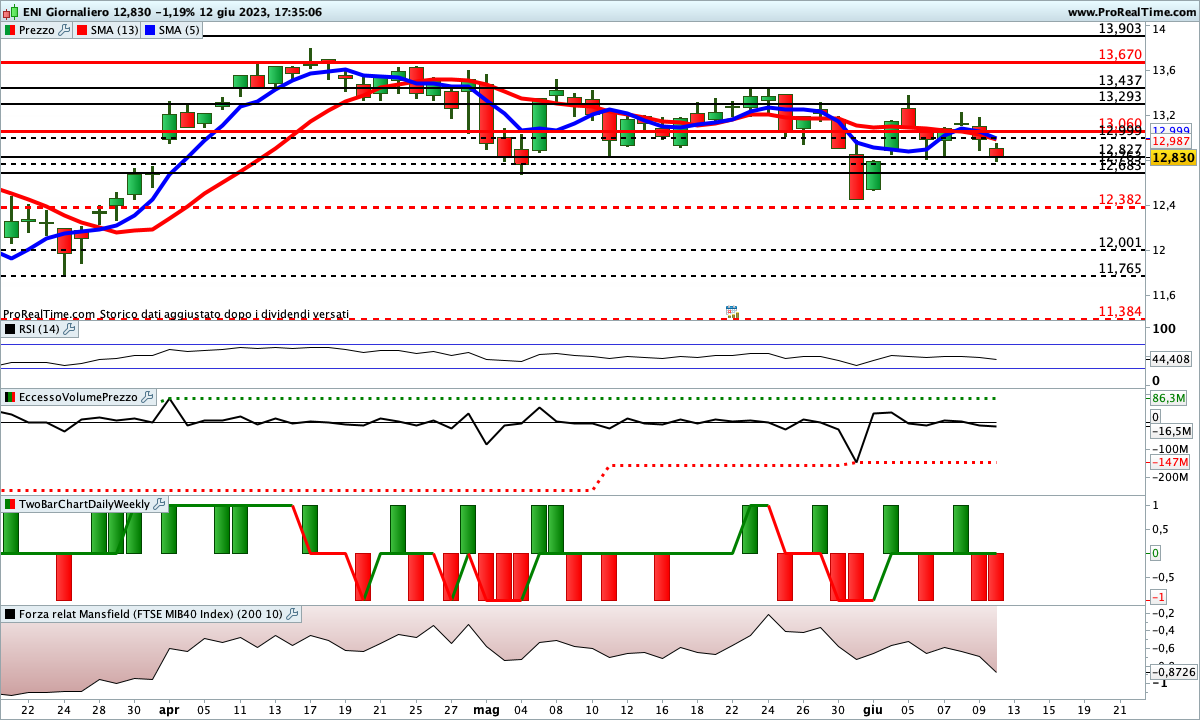Viewport: 1200px width, 720px height.
Task: Click the 12,001 price level label
Action: (1119, 242)
